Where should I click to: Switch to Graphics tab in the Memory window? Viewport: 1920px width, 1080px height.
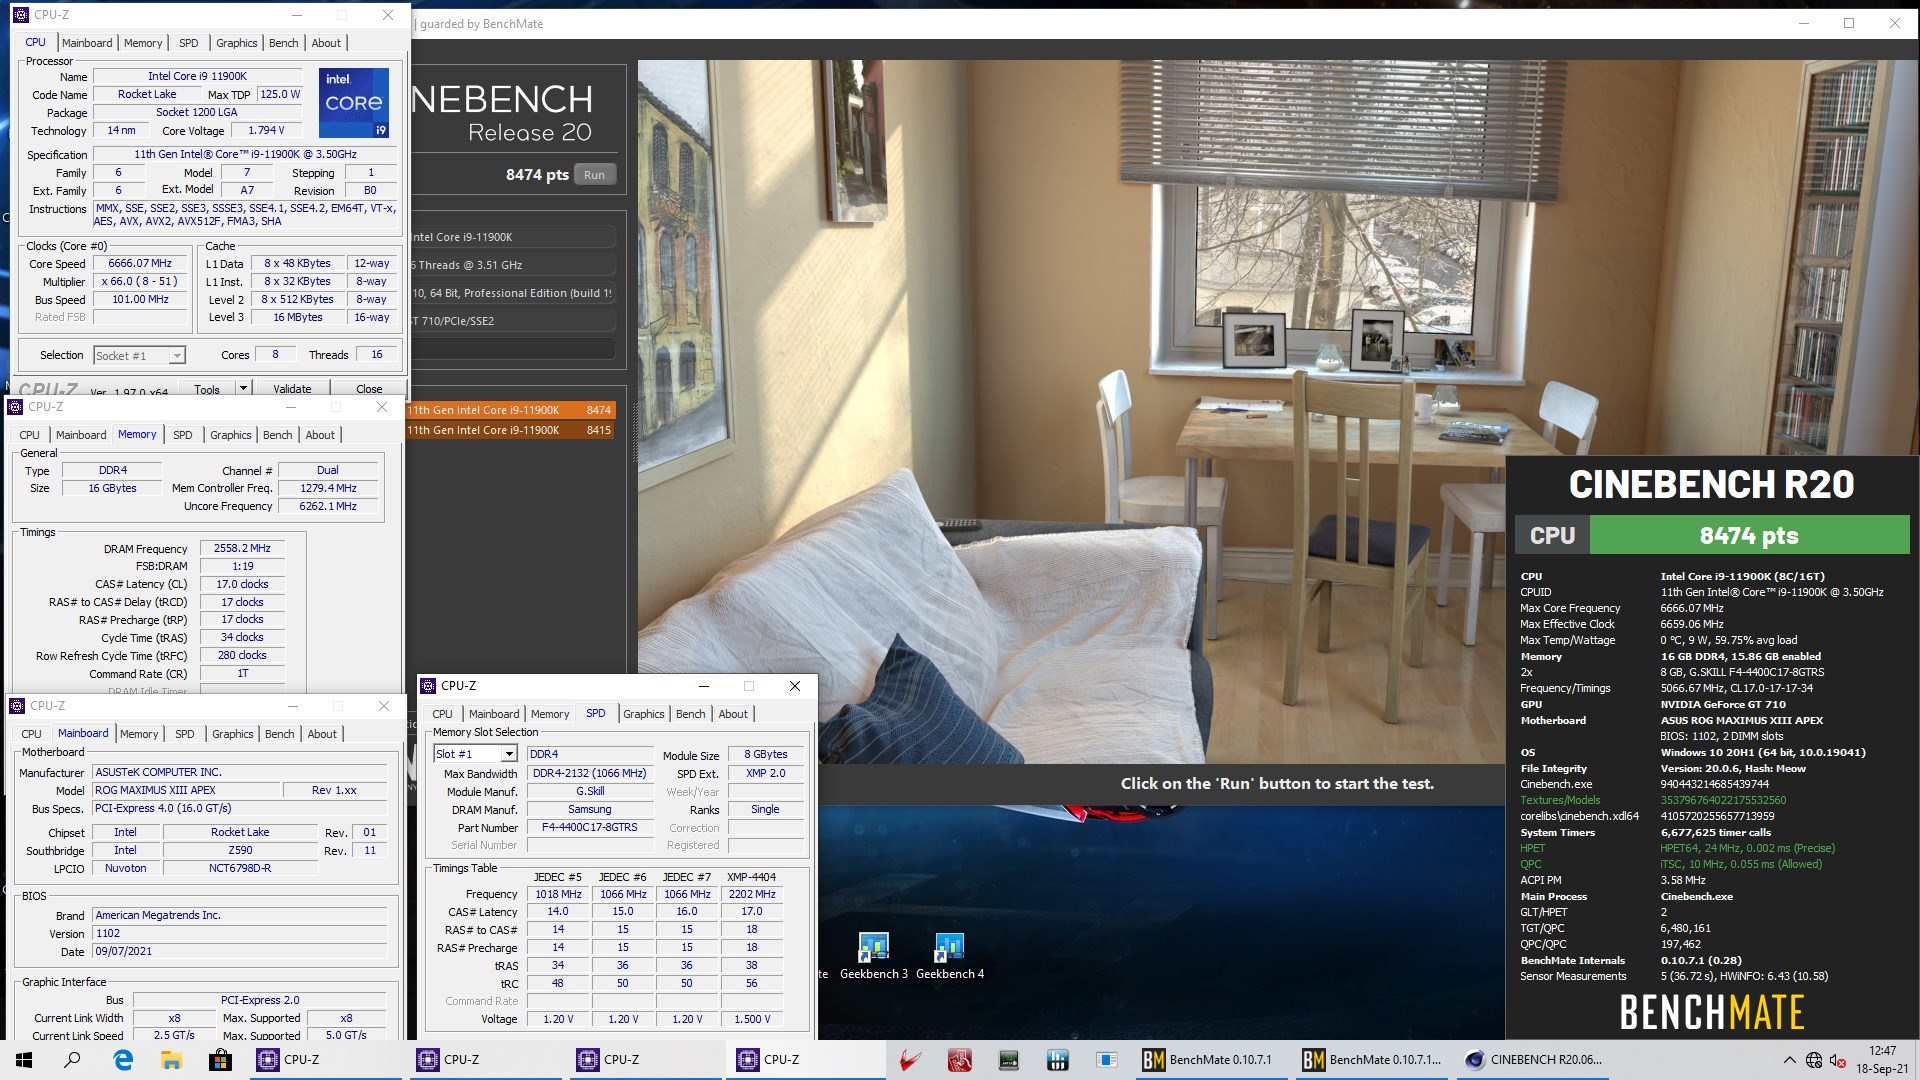(x=231, y=435)
